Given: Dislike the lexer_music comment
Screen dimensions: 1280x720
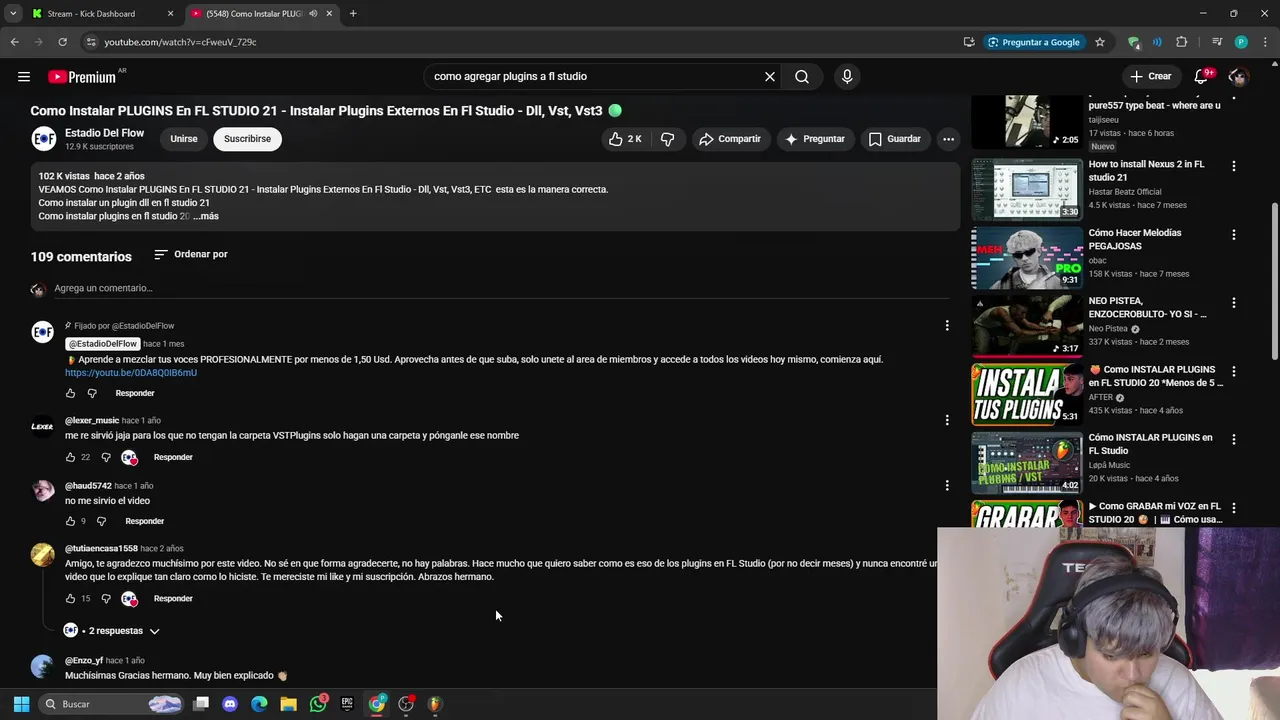Looking at the screenshot, I should click(x=106, y=457).
